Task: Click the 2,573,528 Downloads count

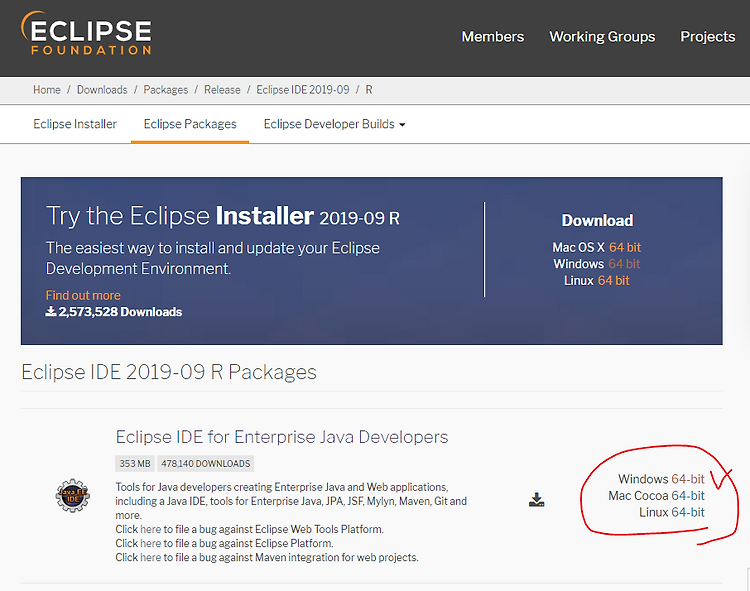Action: [114, 312]
